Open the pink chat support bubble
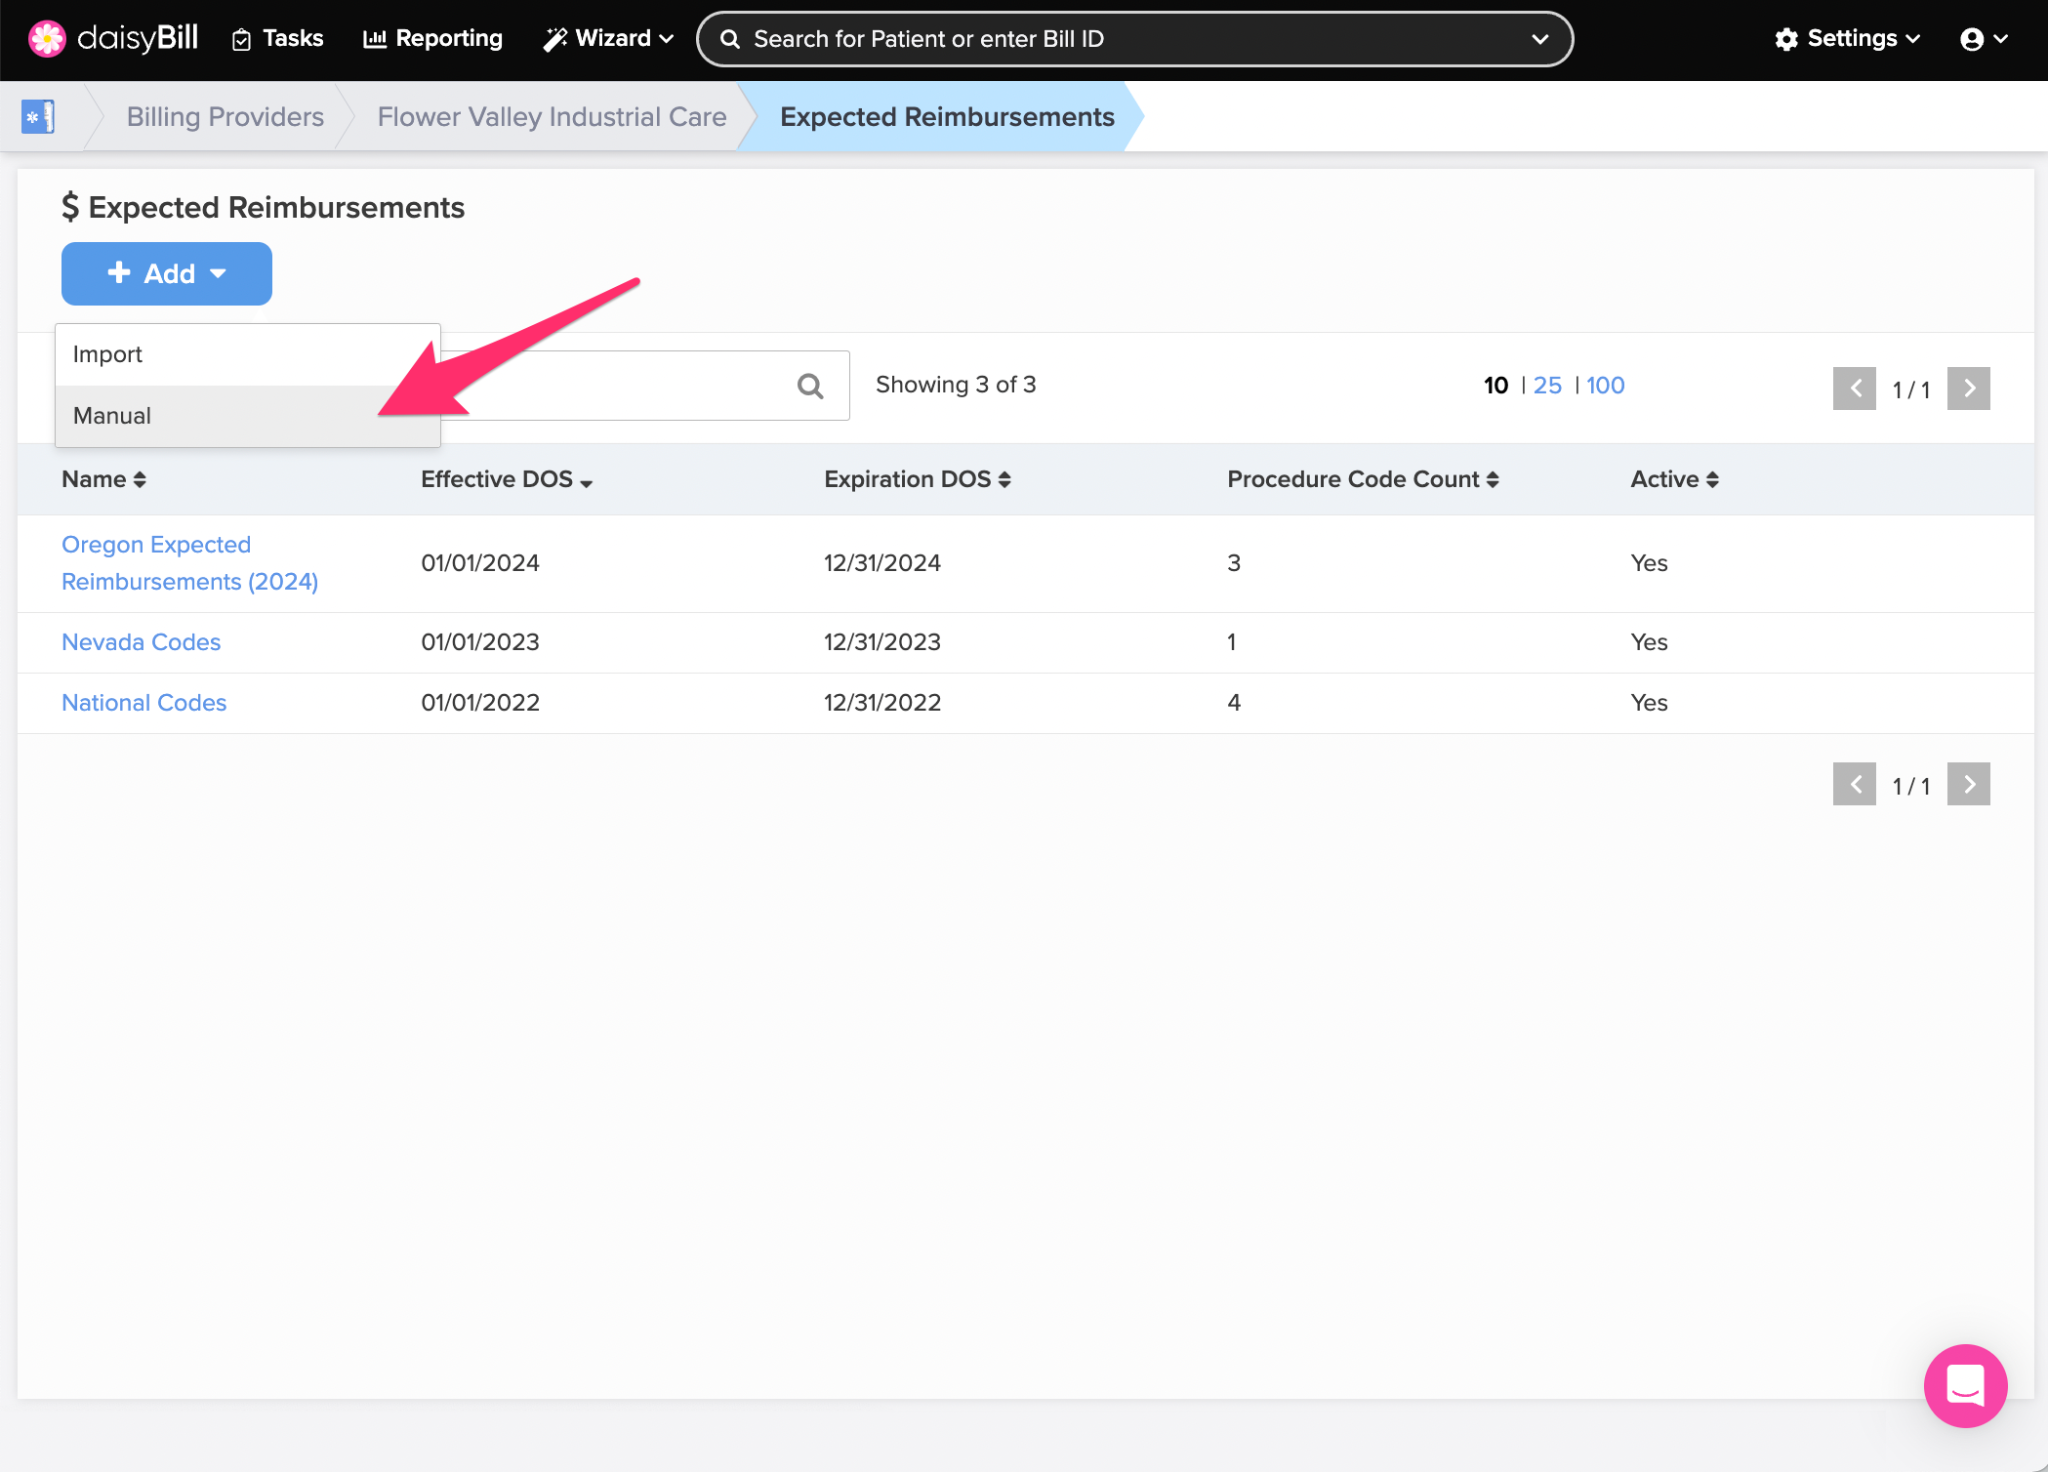This screenshot has width=2048, height=1472. 1964,1385
